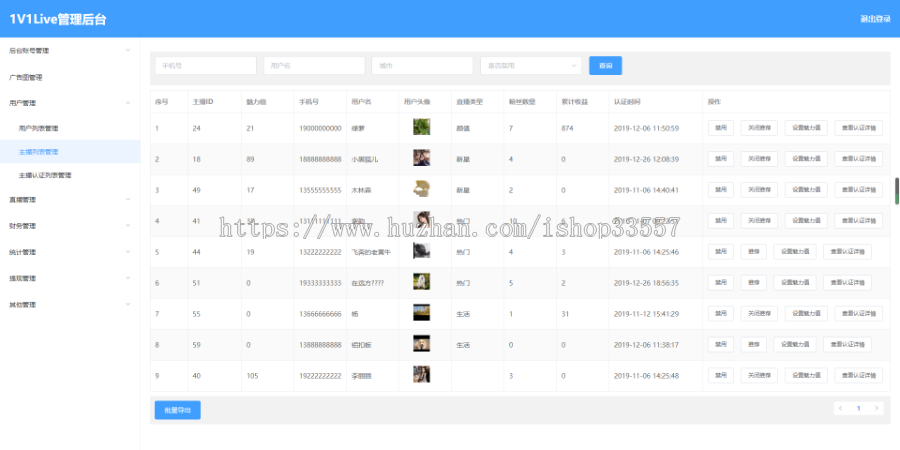Open the 主播认证列表管理 submenu item
The height and width of the screenshot is (450, 900).
pyautogui.click(x=70, y=175)
